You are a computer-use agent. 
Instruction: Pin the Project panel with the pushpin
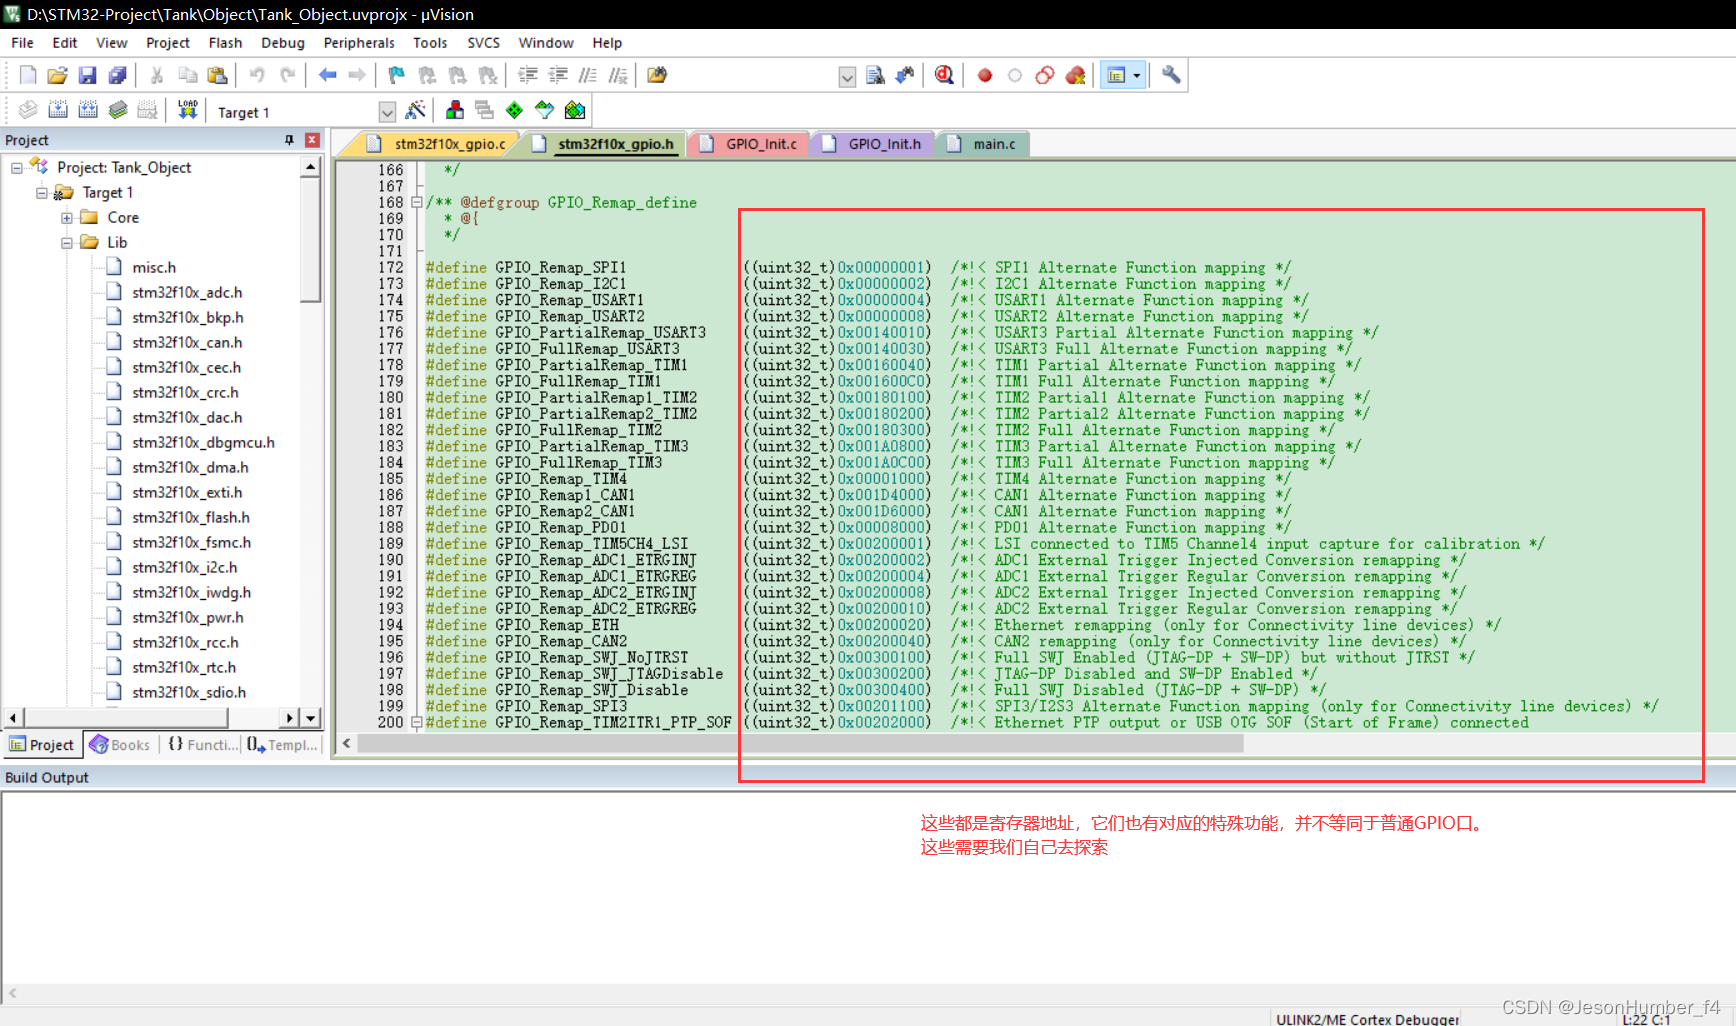pyautogui.click(x=291, y=140)
